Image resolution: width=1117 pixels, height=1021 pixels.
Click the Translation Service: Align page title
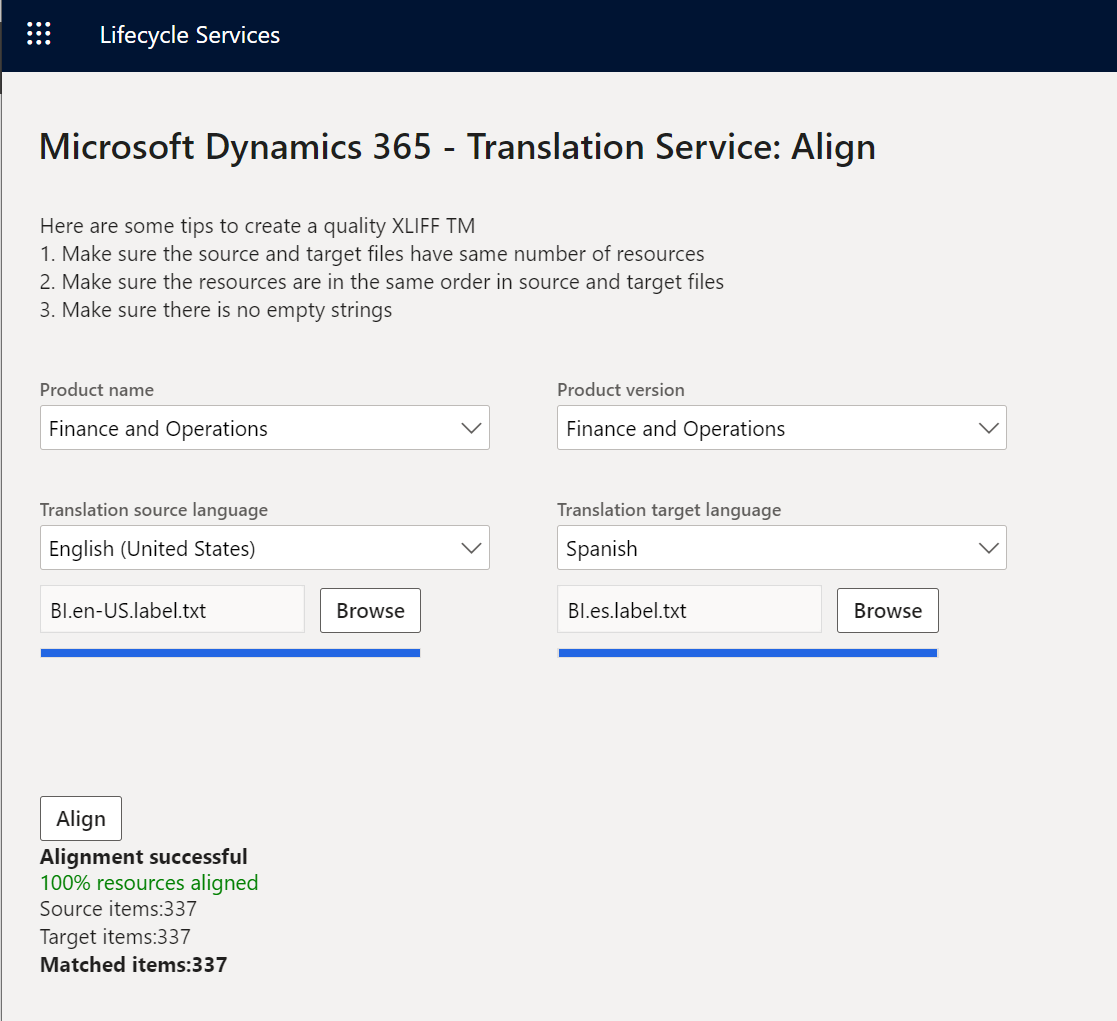(x=457, y=147)
